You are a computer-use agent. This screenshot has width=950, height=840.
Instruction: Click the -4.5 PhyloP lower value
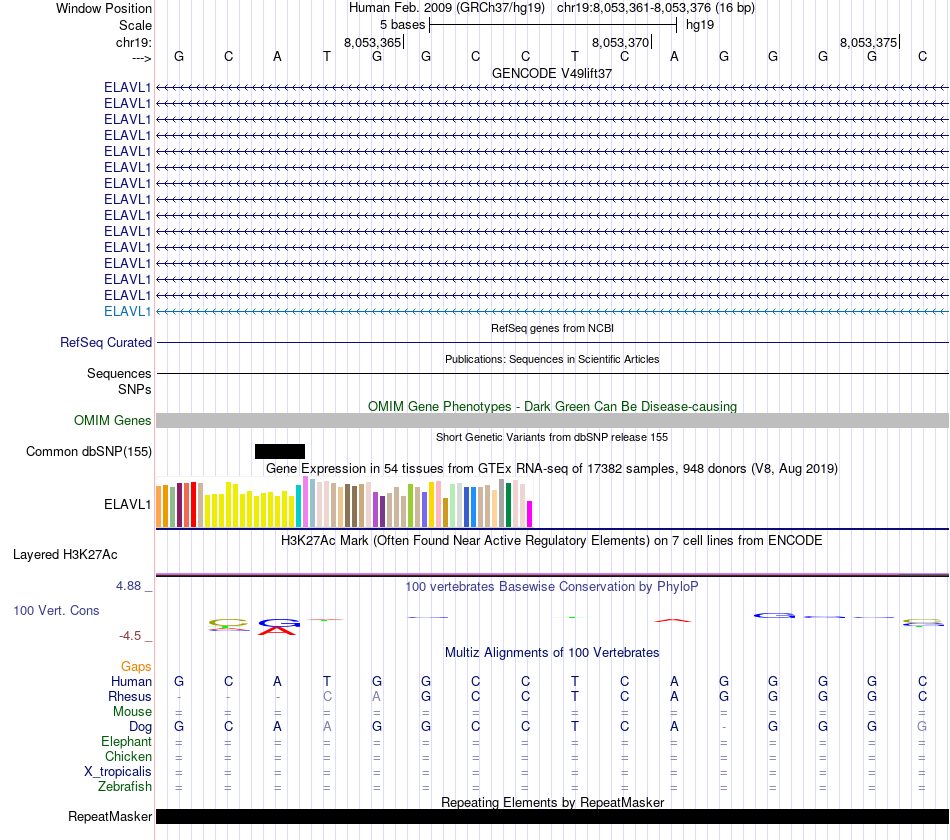pos(130,636)
